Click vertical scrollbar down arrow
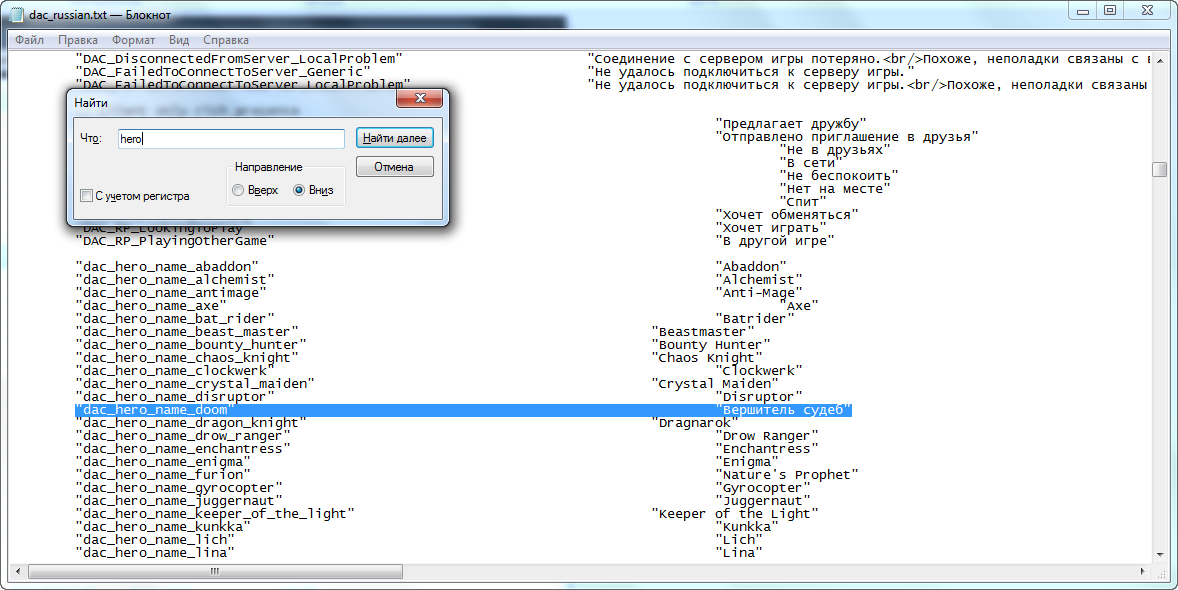1178x590 pixels. click(x=1160, y=555)
